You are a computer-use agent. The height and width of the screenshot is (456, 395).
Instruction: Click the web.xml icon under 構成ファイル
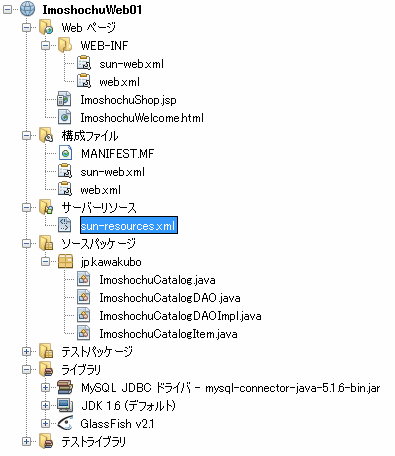pyautogui.click(x=65, y=189)
